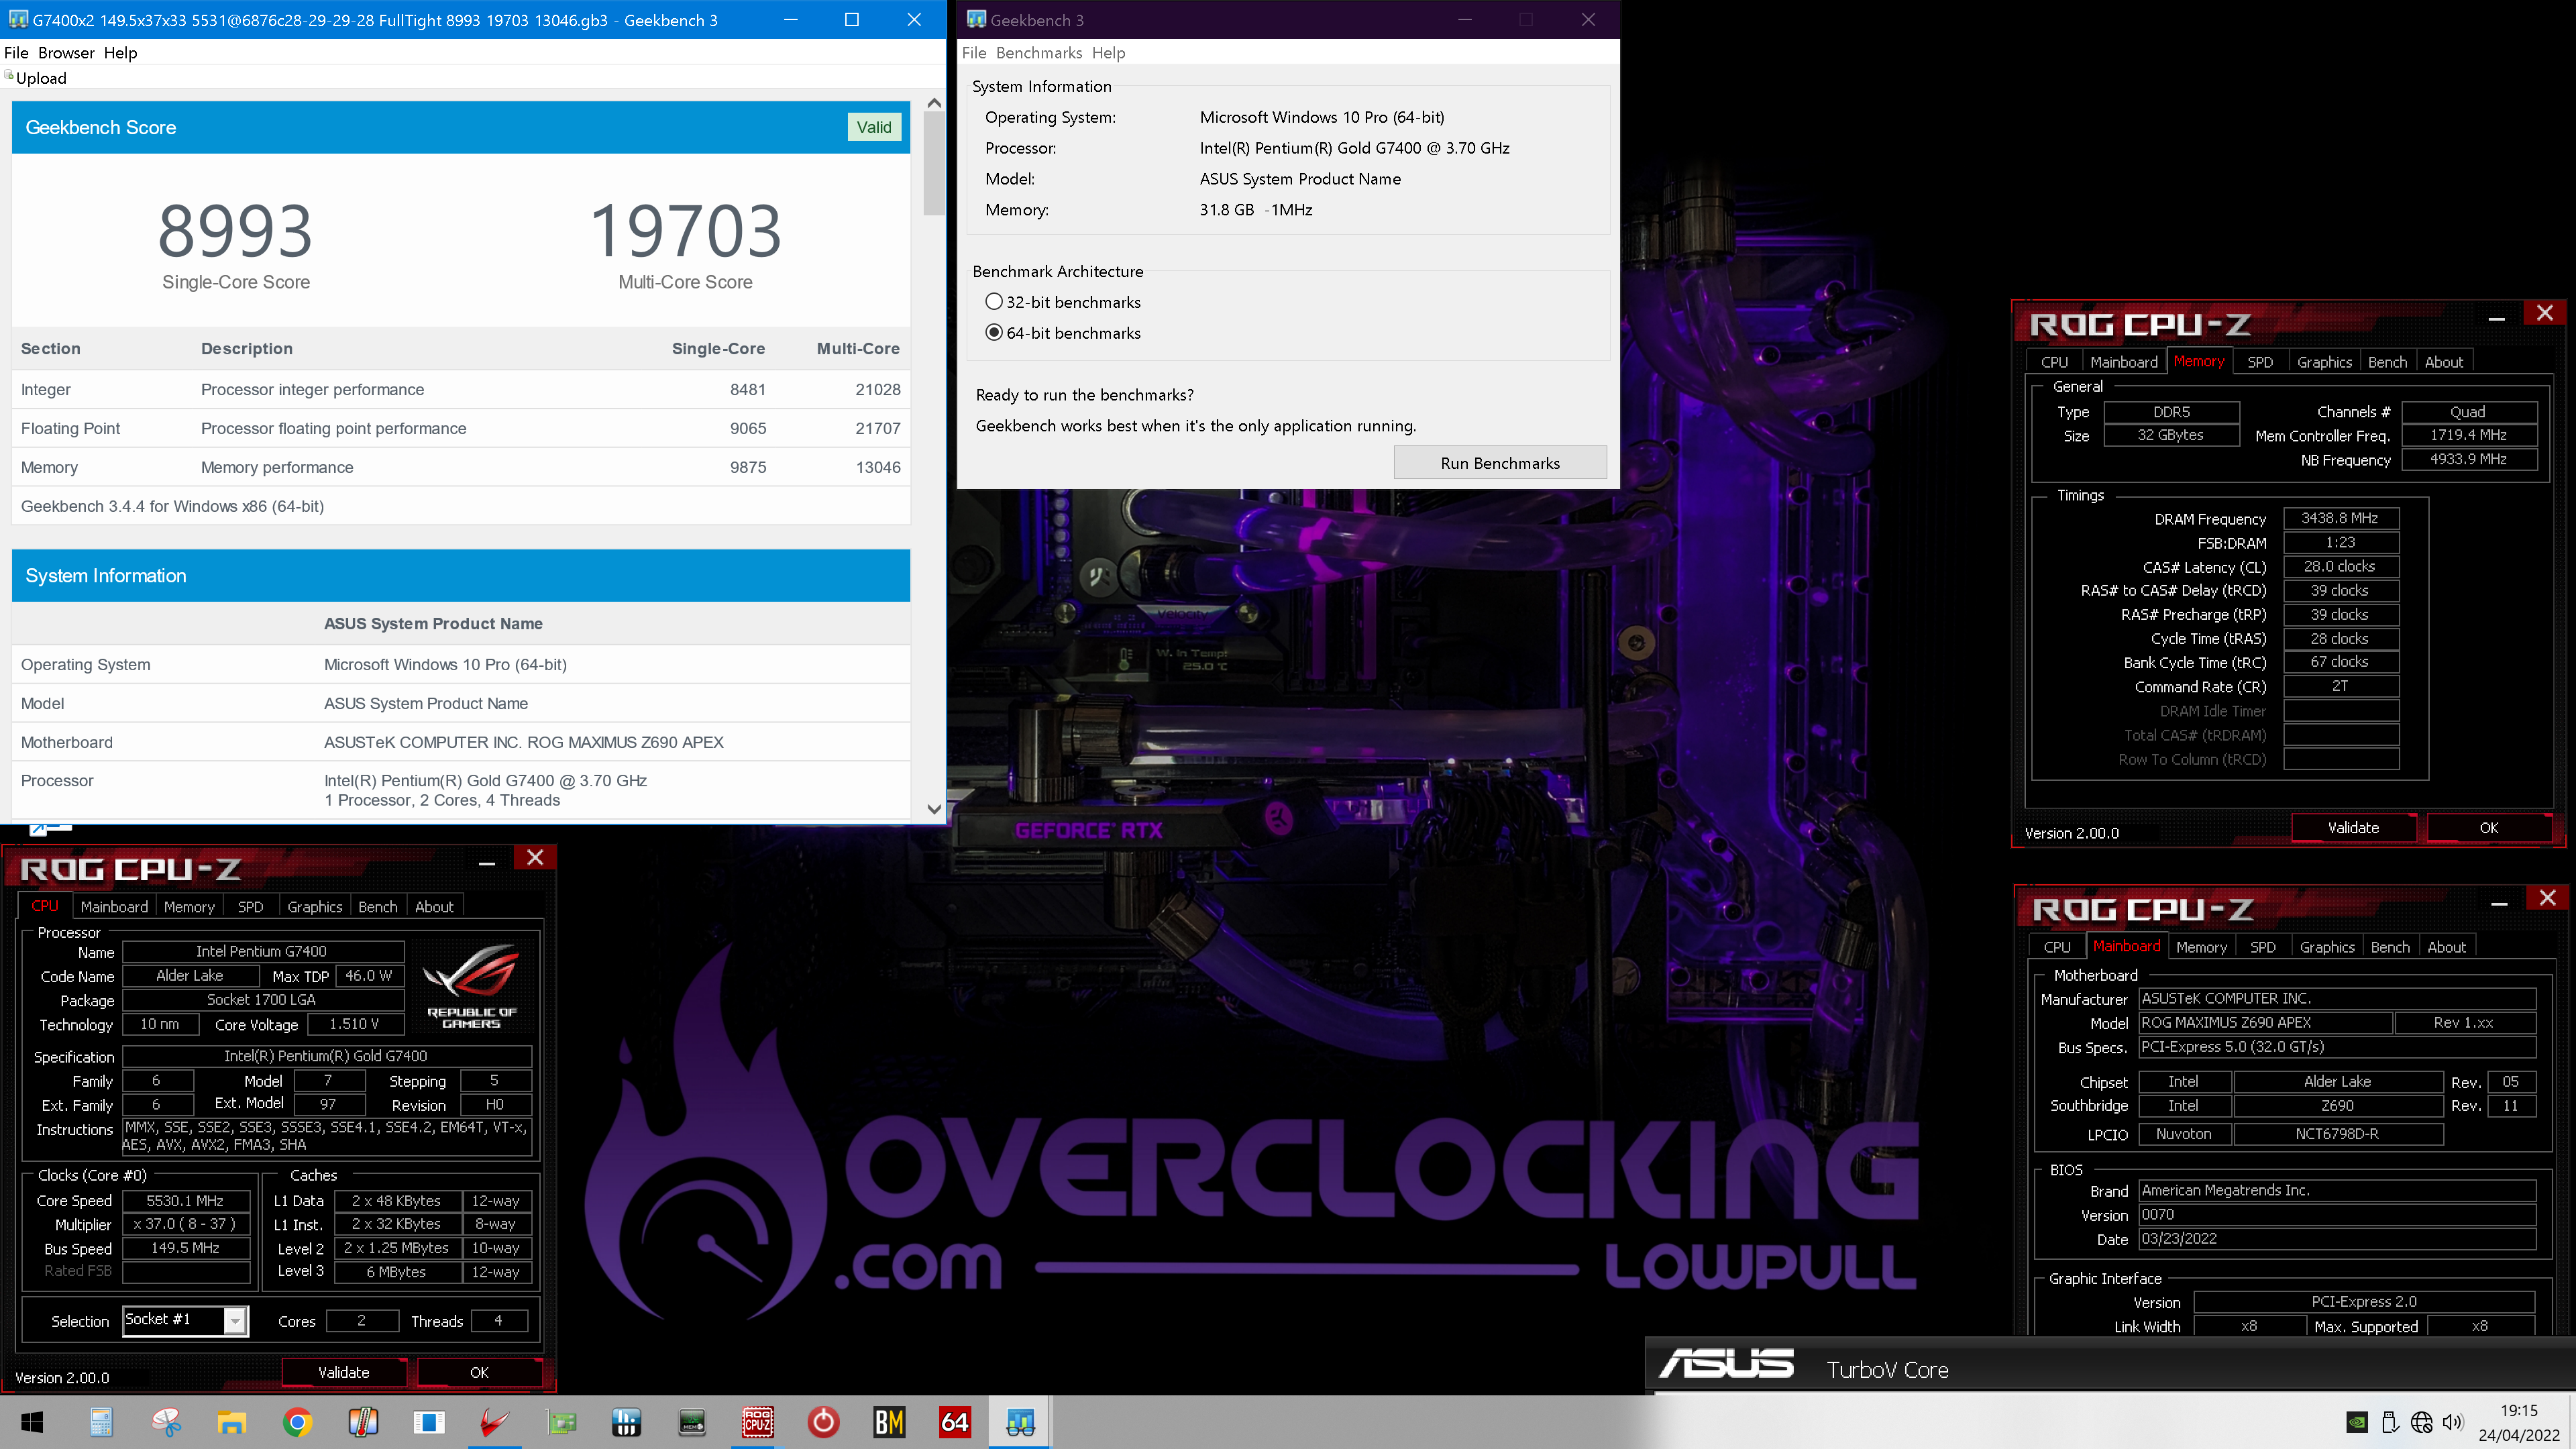The height and width of the screenshot is (1449, 2576).
Task: Switch to SPD tab in CPU tab CPU-Z window
Action: (250, 907)
